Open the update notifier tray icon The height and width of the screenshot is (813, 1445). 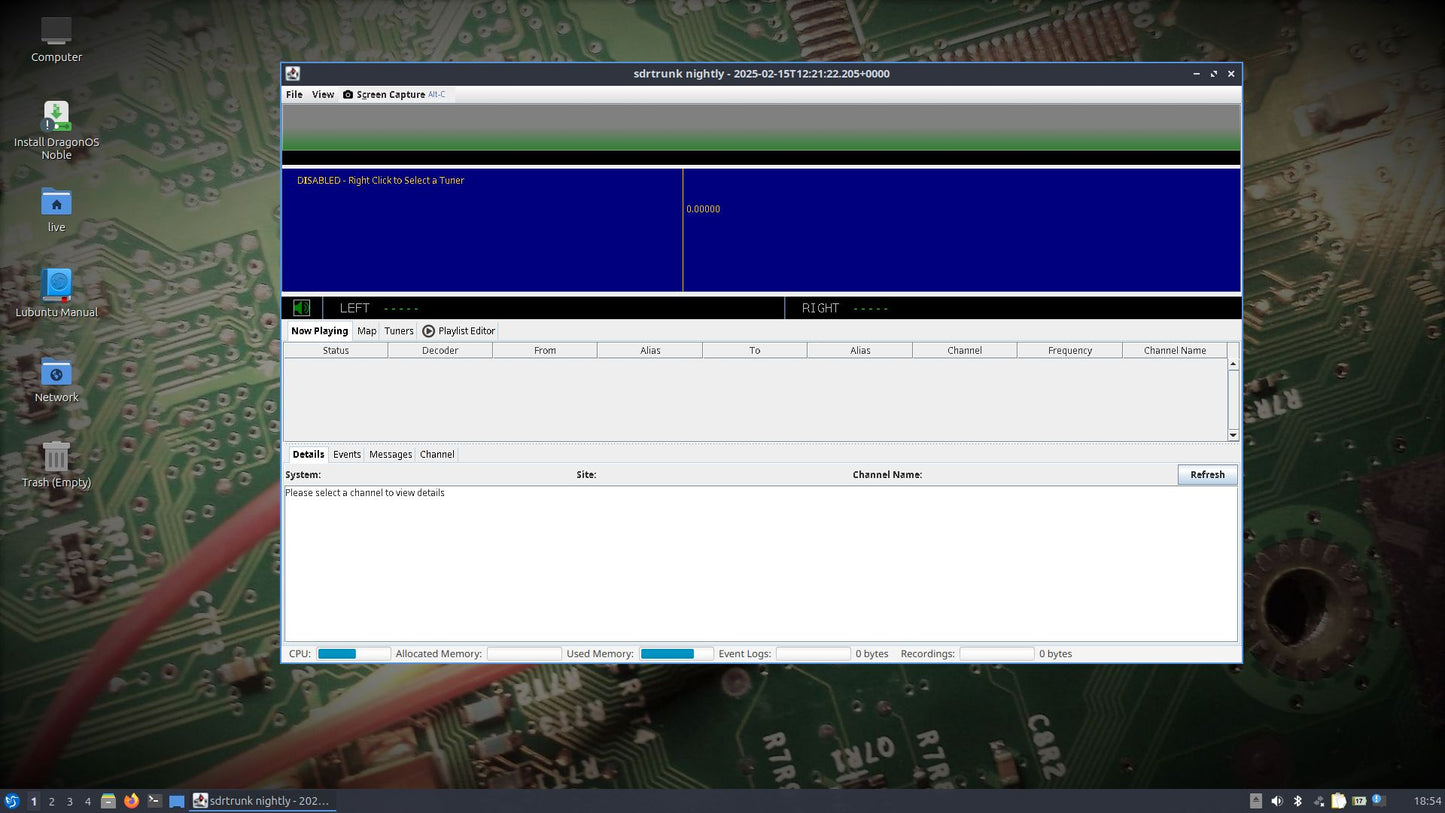click(1379, 800)
